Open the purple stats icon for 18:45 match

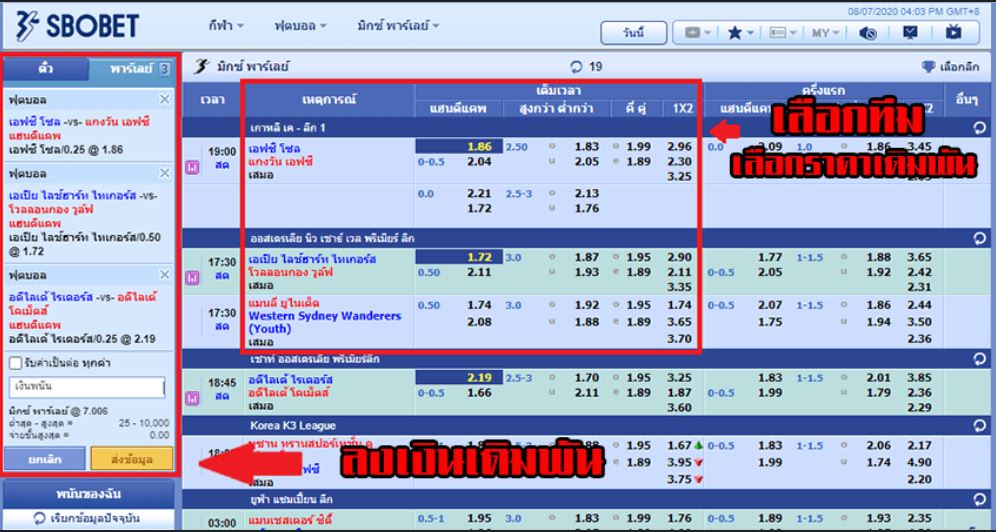[x=192, y=398]
